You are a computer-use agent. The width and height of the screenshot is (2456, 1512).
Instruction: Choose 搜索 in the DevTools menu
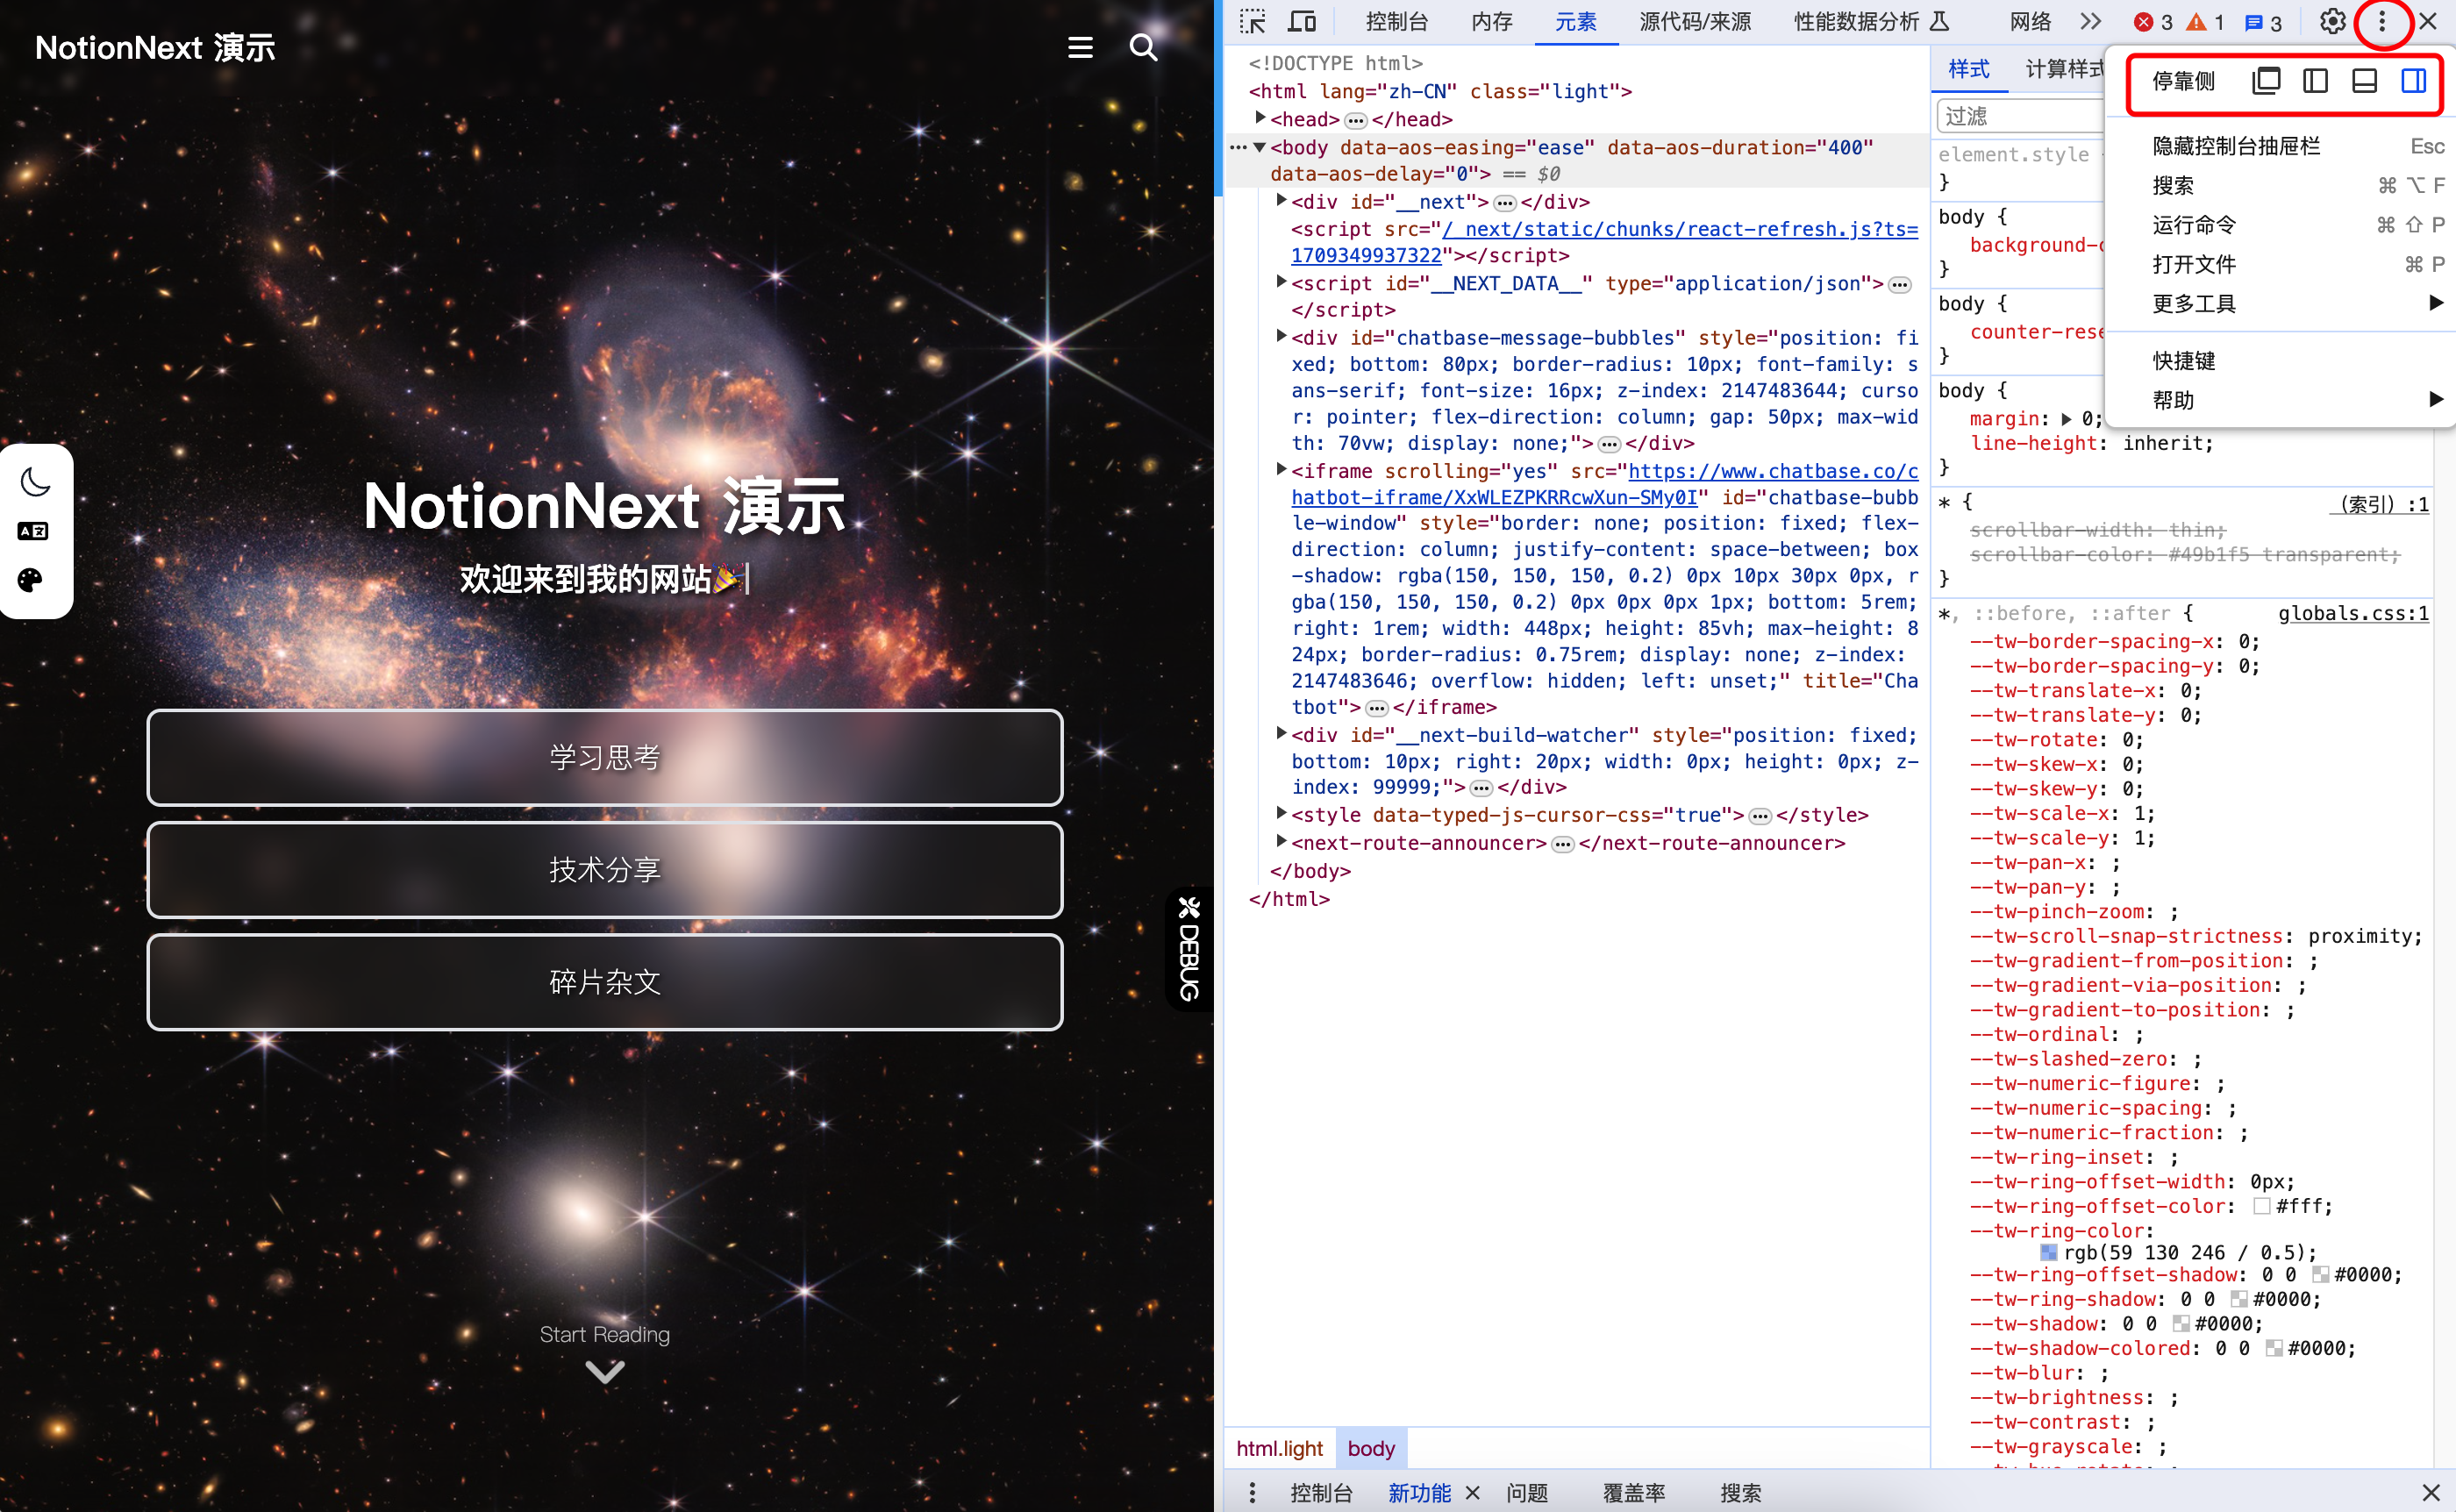[2281, 186]
